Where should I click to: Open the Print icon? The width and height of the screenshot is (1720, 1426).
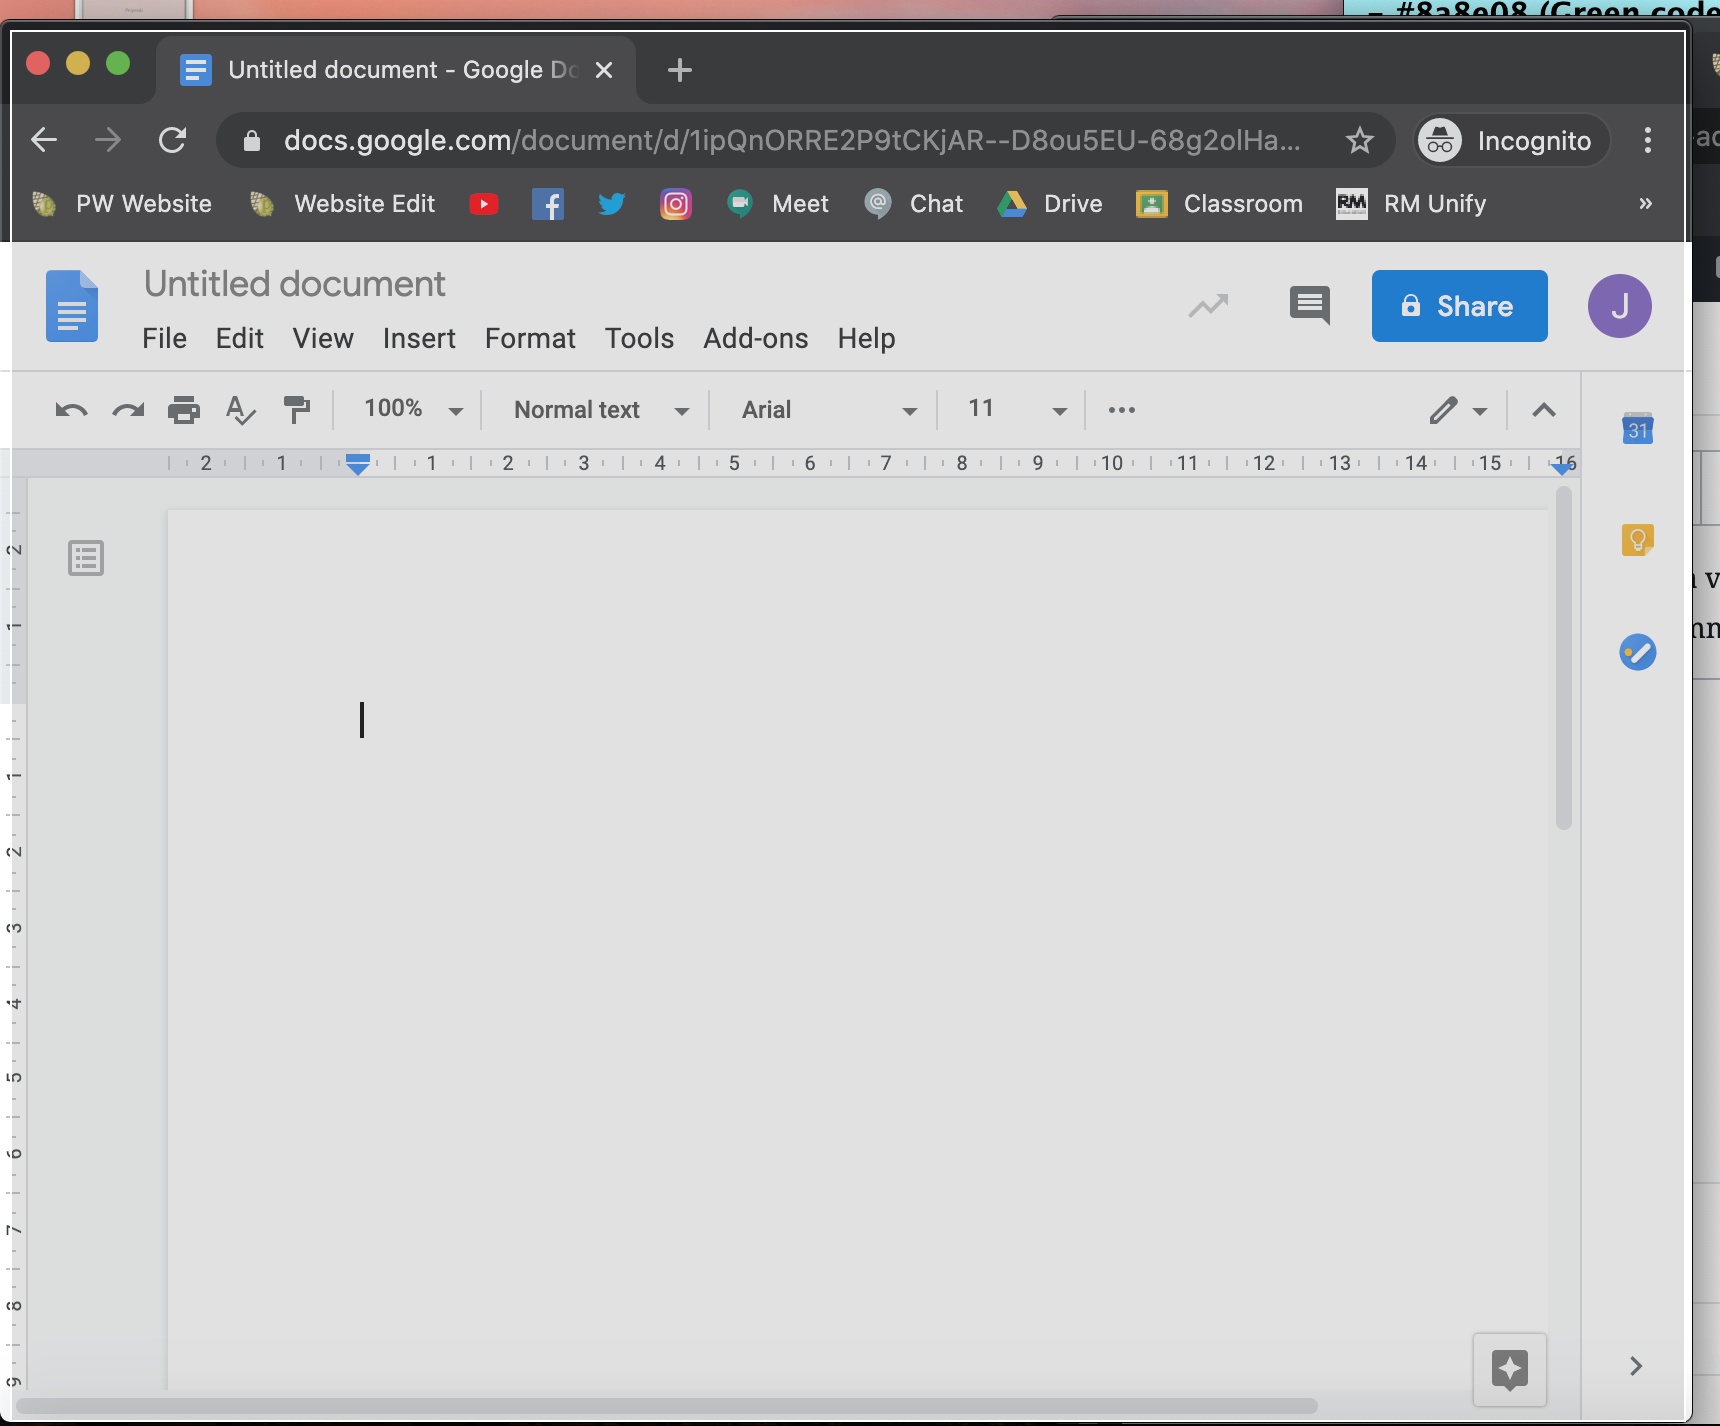(184, 409)
